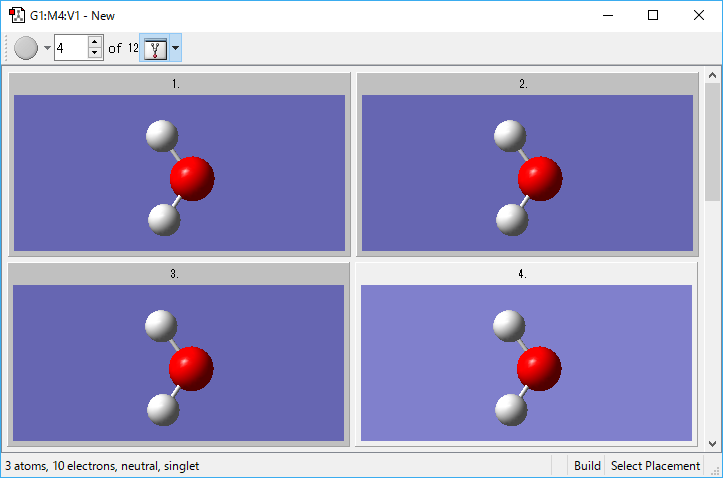The image size is (723, 478).
Task: Open the dropdown arrow beside gray circle
Action: click(47, 48)
